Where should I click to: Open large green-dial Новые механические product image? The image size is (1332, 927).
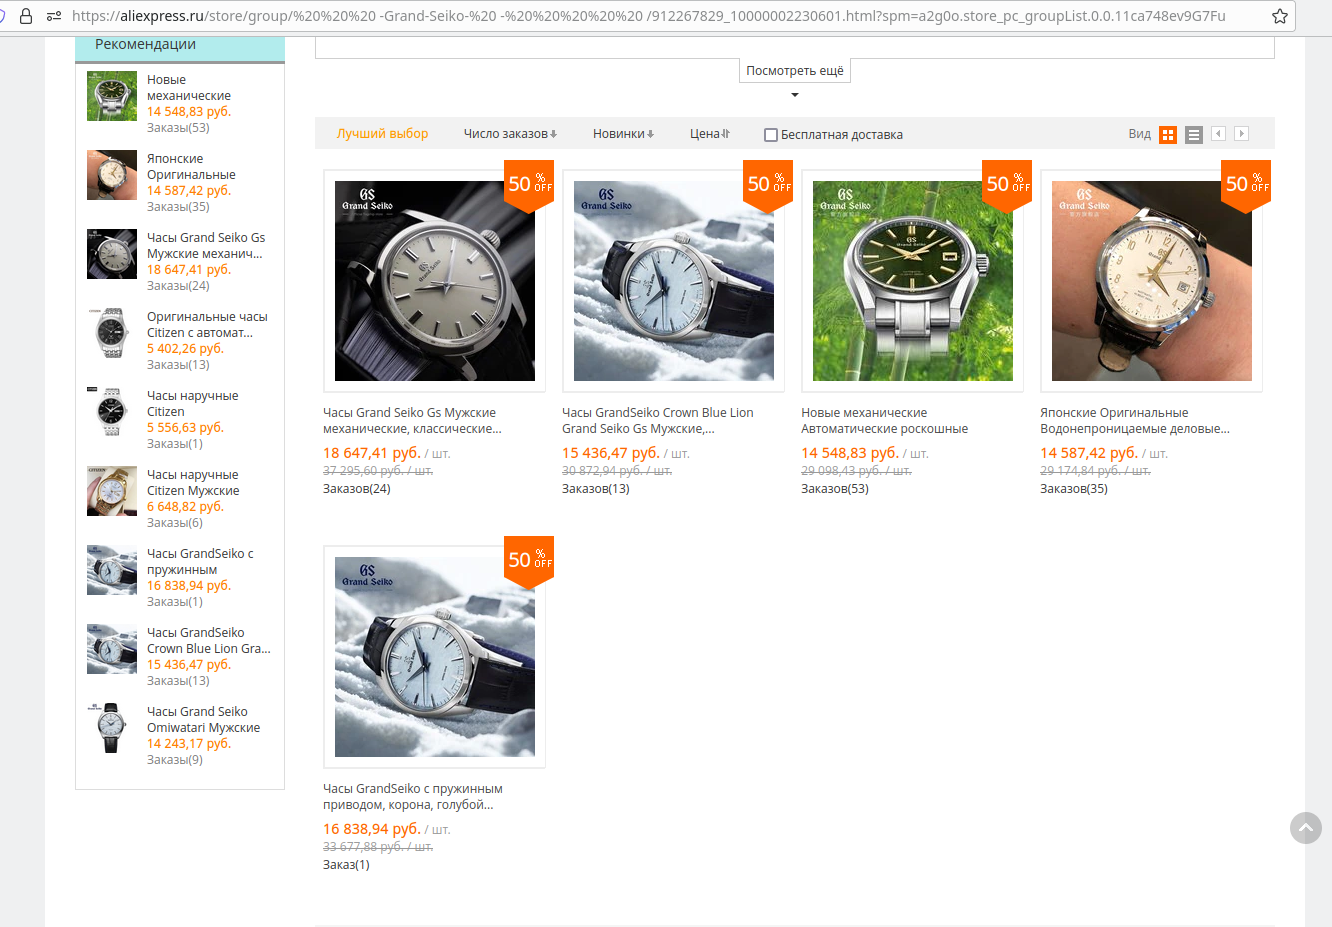click(913, 281)
